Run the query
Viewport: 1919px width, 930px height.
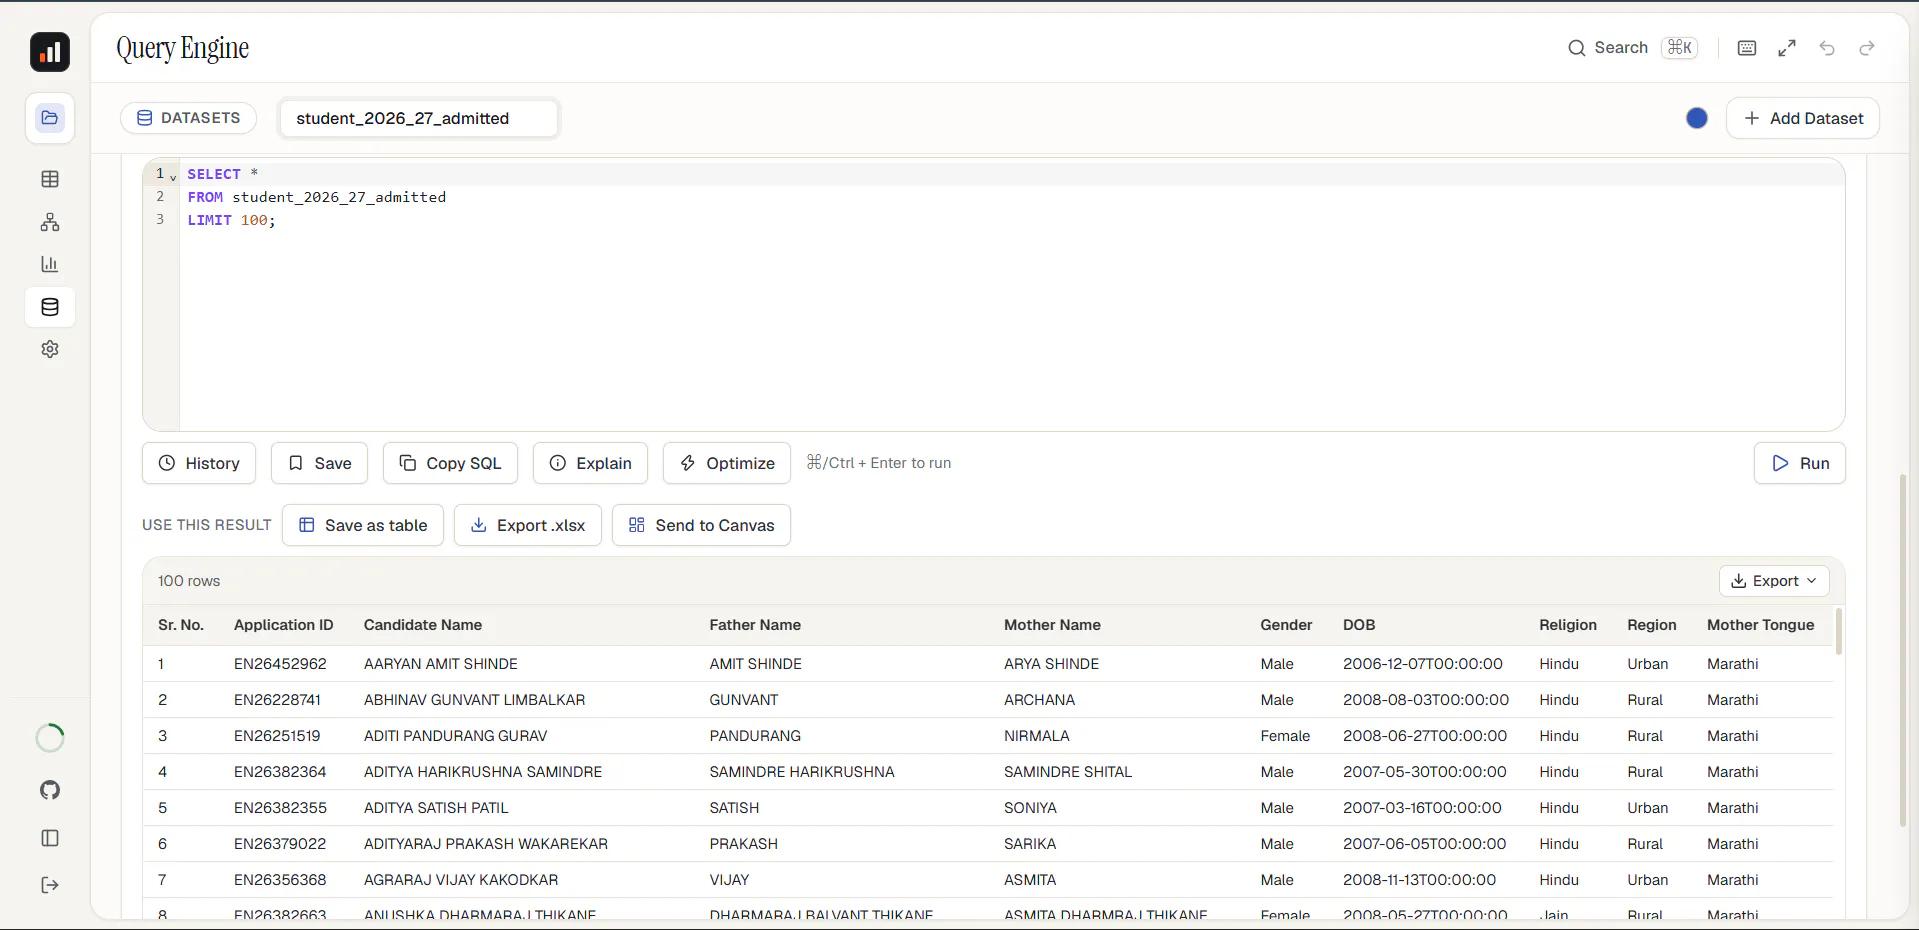click(x=1800, y=463)
